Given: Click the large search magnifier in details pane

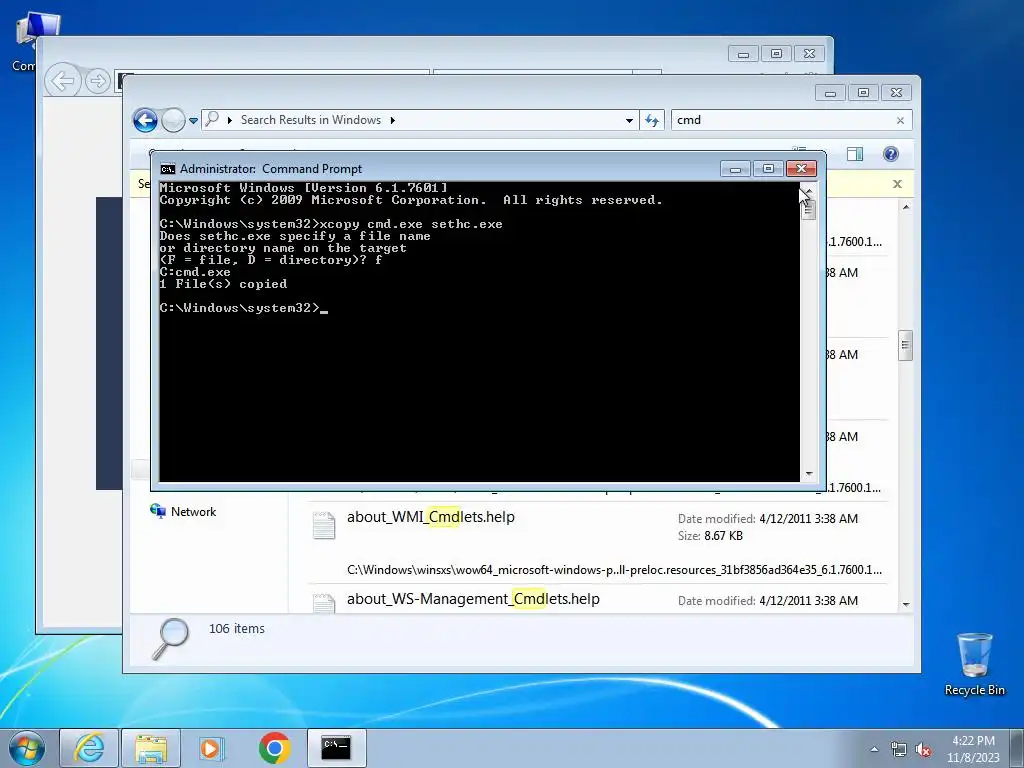Looking at the screenshot, I should coord(171,639).
